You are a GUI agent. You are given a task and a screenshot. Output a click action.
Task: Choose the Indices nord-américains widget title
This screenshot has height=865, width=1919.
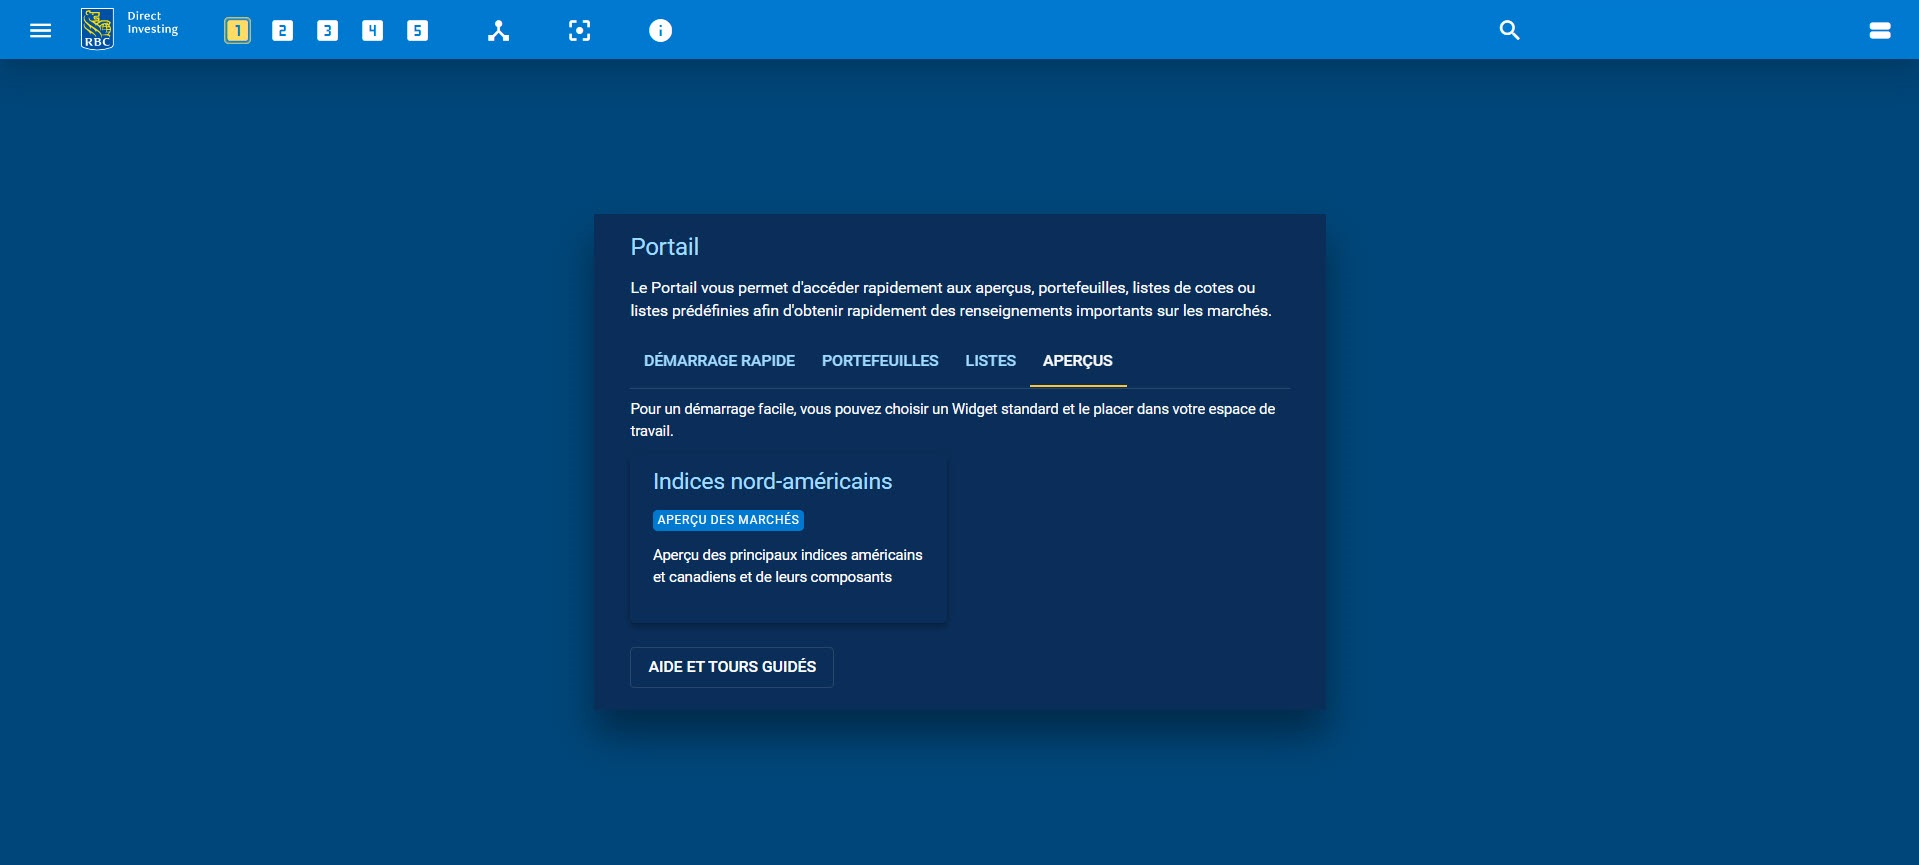pyautogui.click(x=772, y=482)
